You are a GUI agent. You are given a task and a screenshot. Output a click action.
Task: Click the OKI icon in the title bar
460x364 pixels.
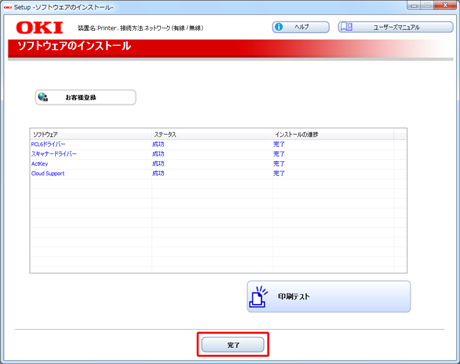(x=8, y=7)
